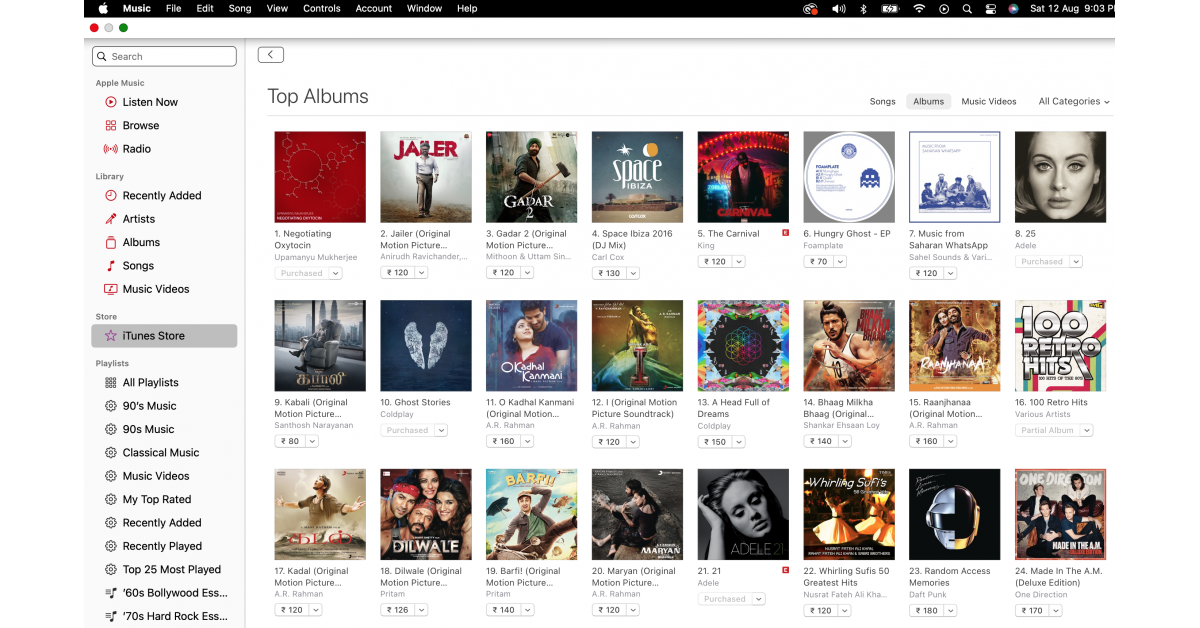Switch to the Music Videos chart tab

[989, 102]
